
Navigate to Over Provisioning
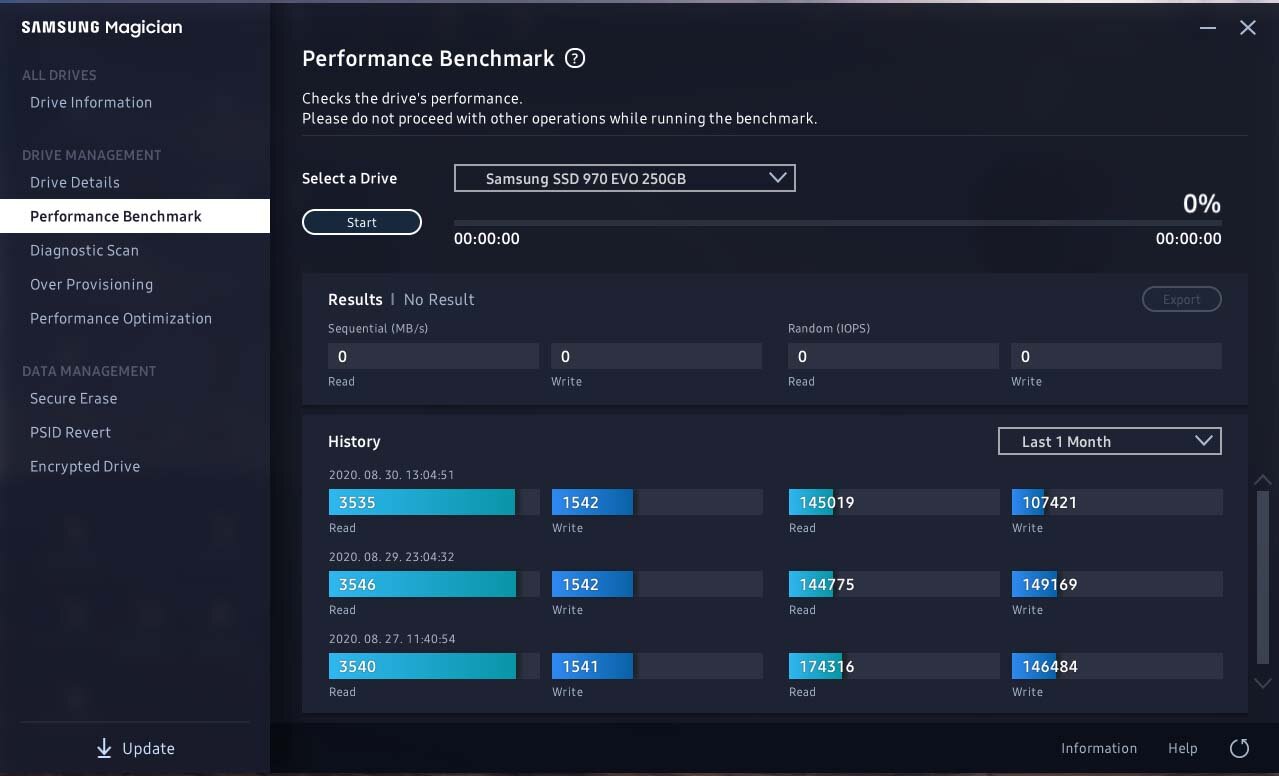pyautogui.click(x=91, y=284)
